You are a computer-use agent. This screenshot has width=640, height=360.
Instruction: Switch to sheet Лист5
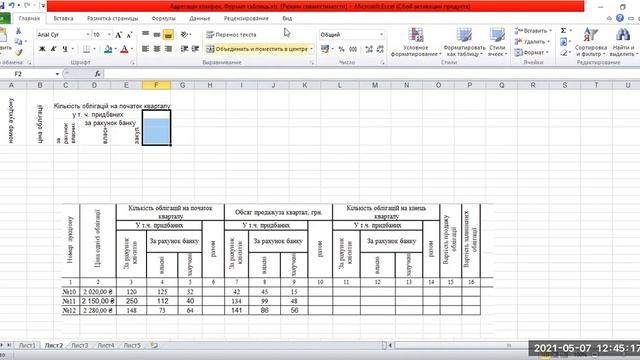pyautogui.click(x=132, y=345)
